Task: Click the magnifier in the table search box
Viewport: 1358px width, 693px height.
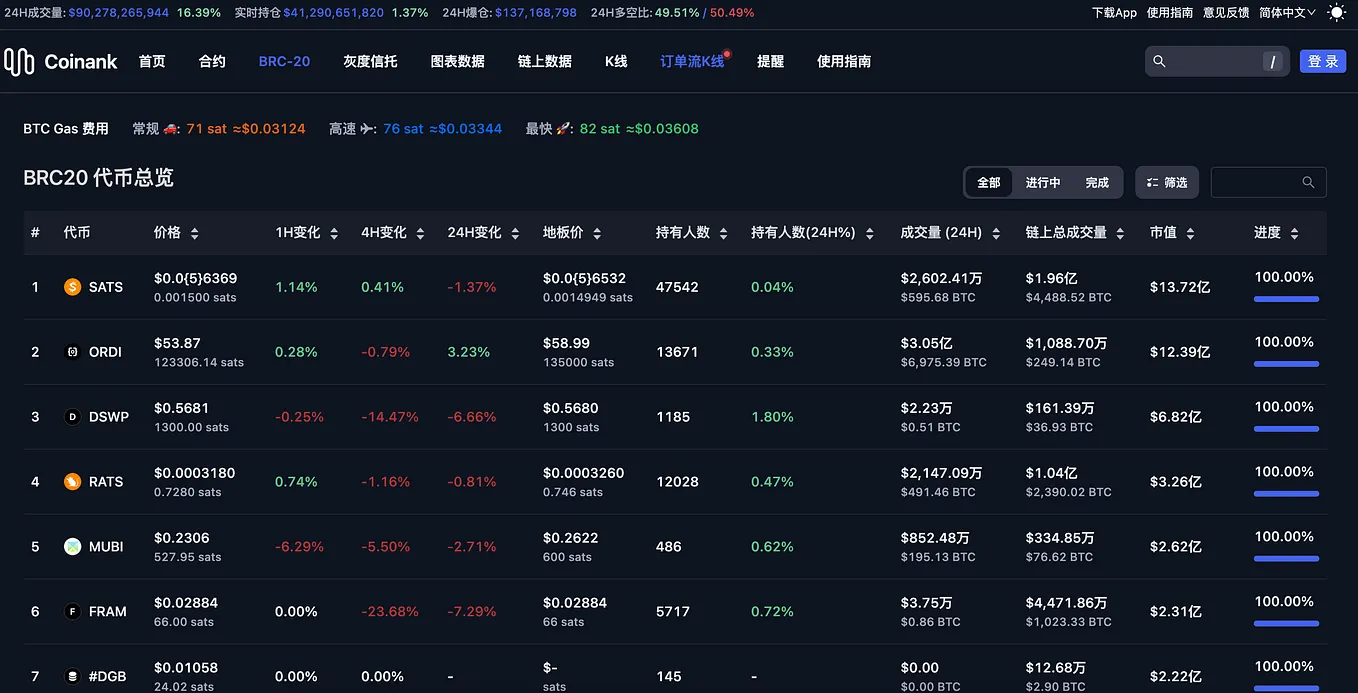Action: [x=1308, y=183]
